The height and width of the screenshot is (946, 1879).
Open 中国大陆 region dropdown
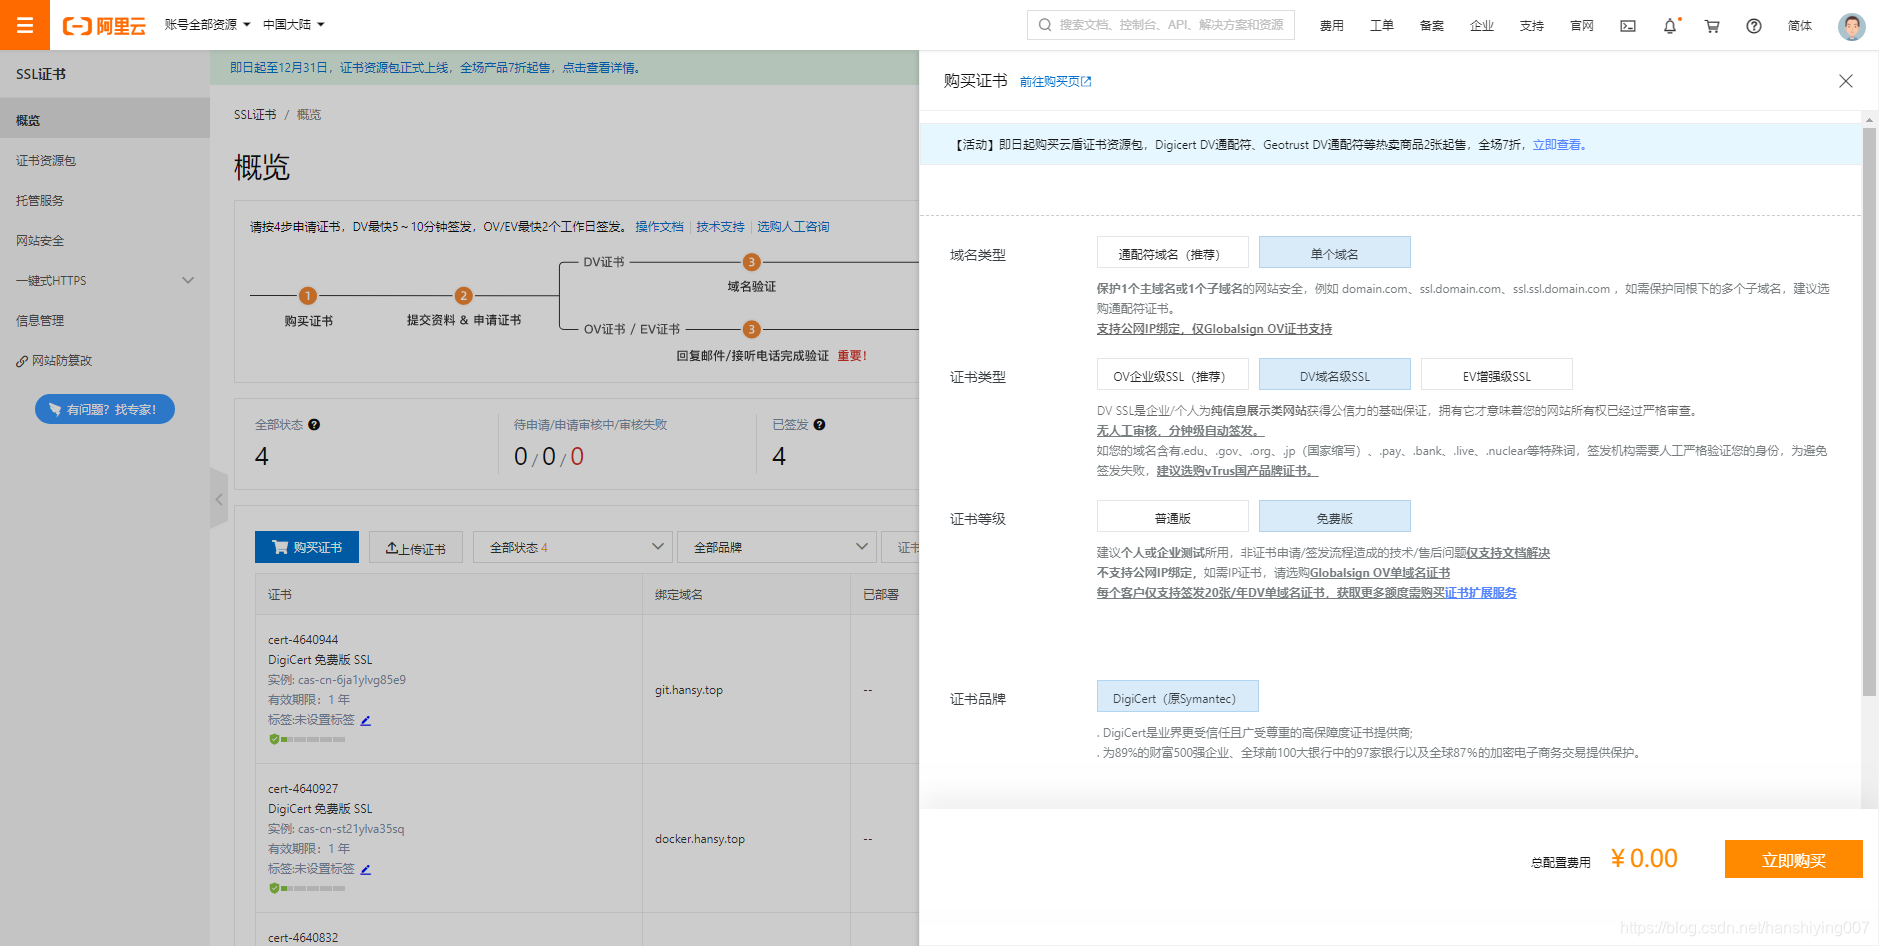293,25
